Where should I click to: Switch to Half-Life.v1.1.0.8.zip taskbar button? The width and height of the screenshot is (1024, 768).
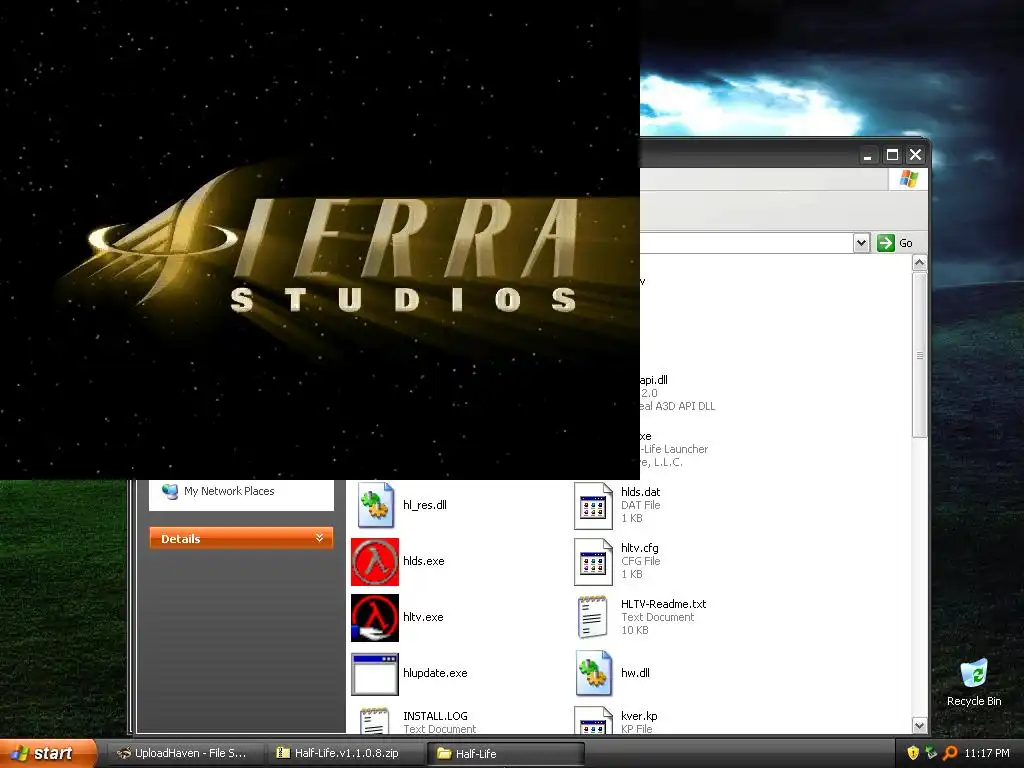point(345,753)
